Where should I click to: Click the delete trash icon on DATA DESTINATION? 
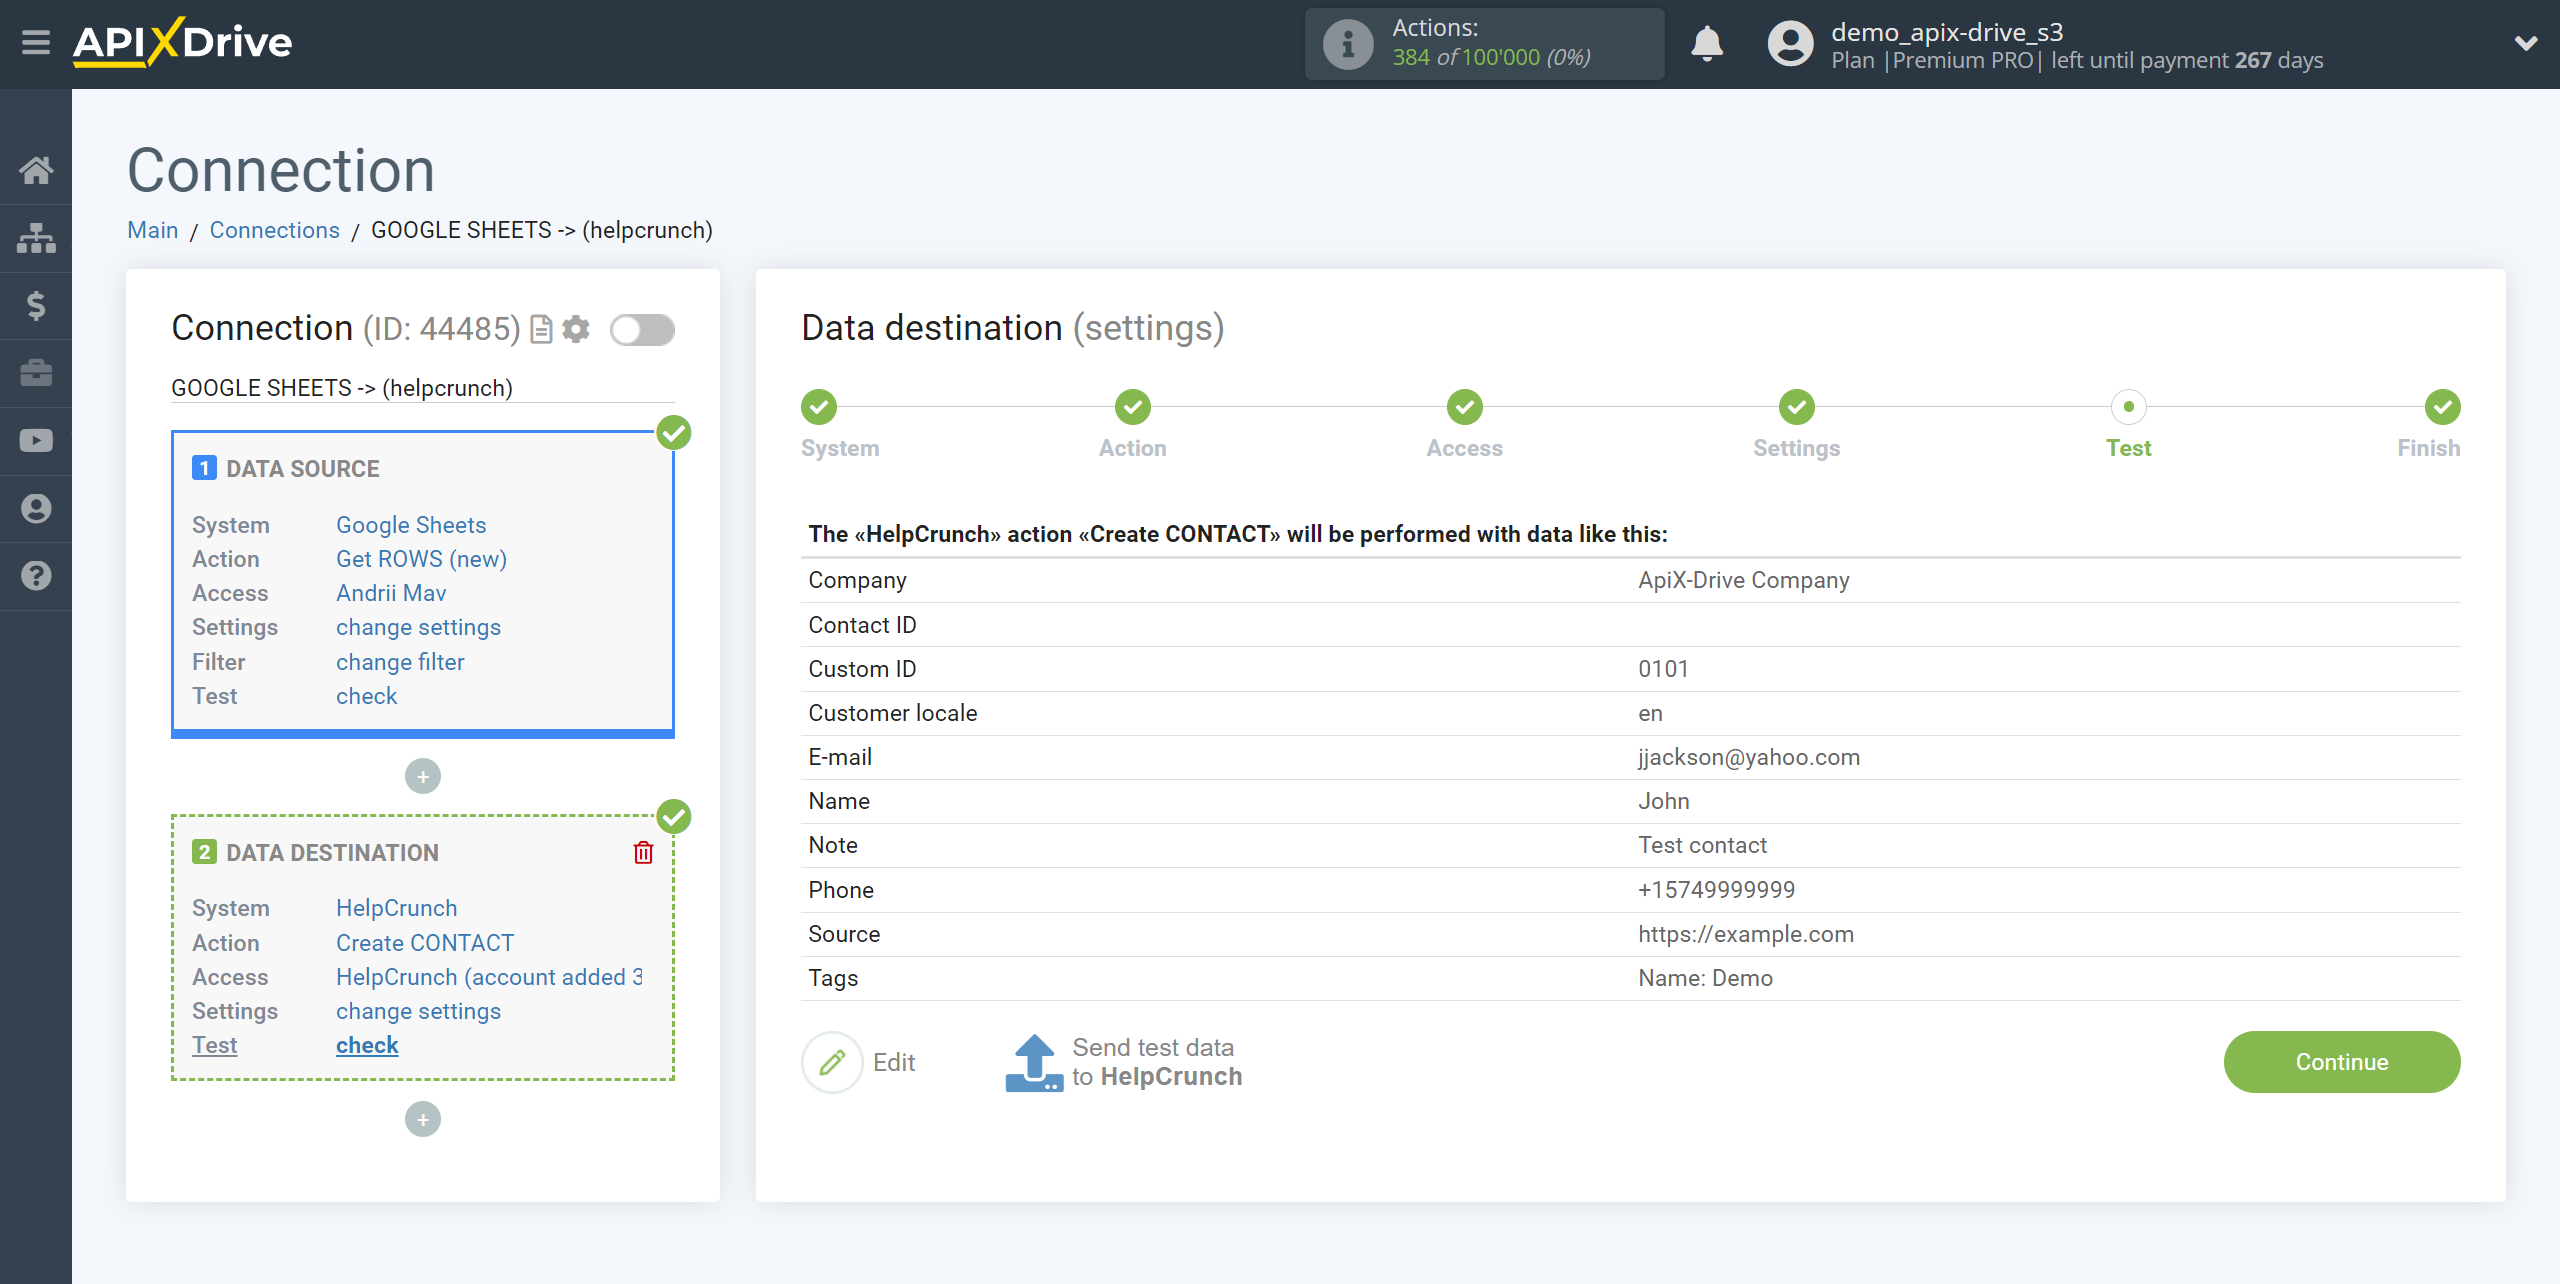click(645, 853)
